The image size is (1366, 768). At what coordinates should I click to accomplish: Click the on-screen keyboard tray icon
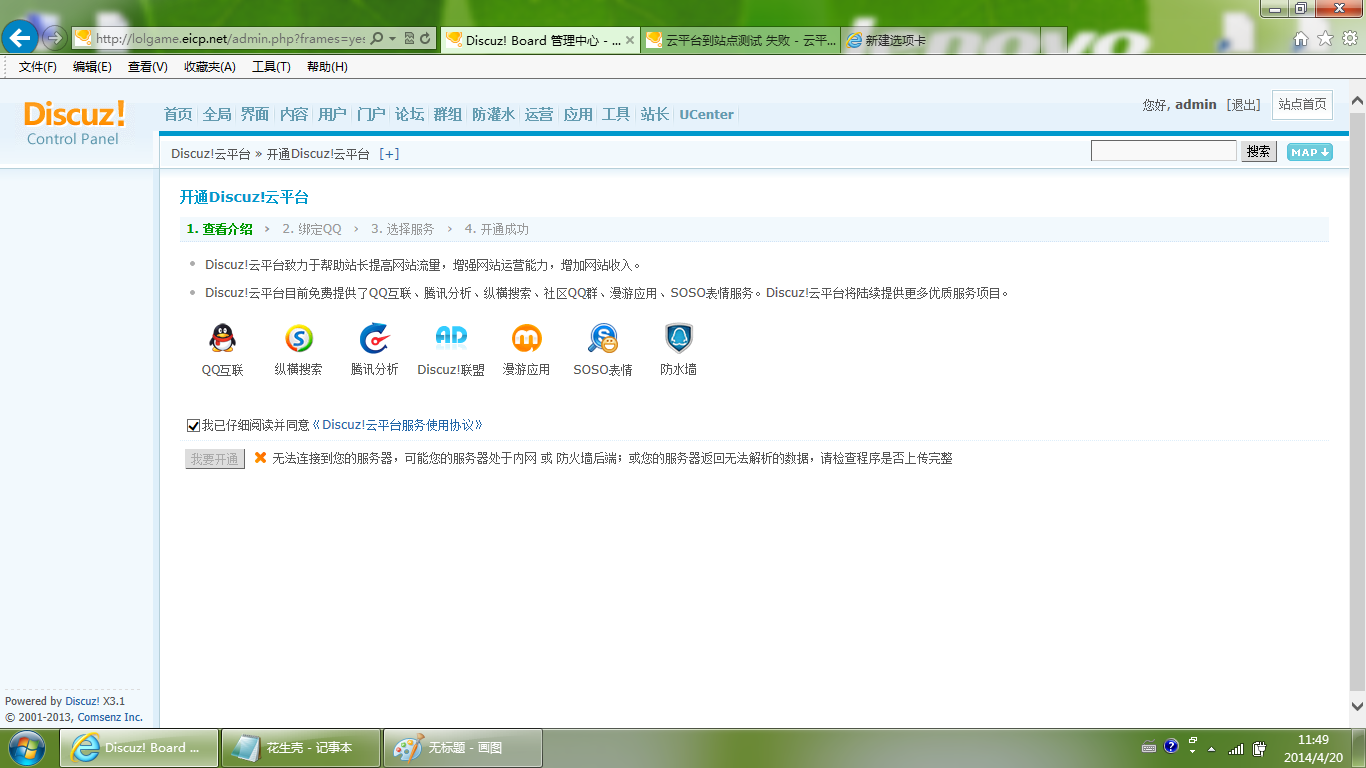point(1150,747)
